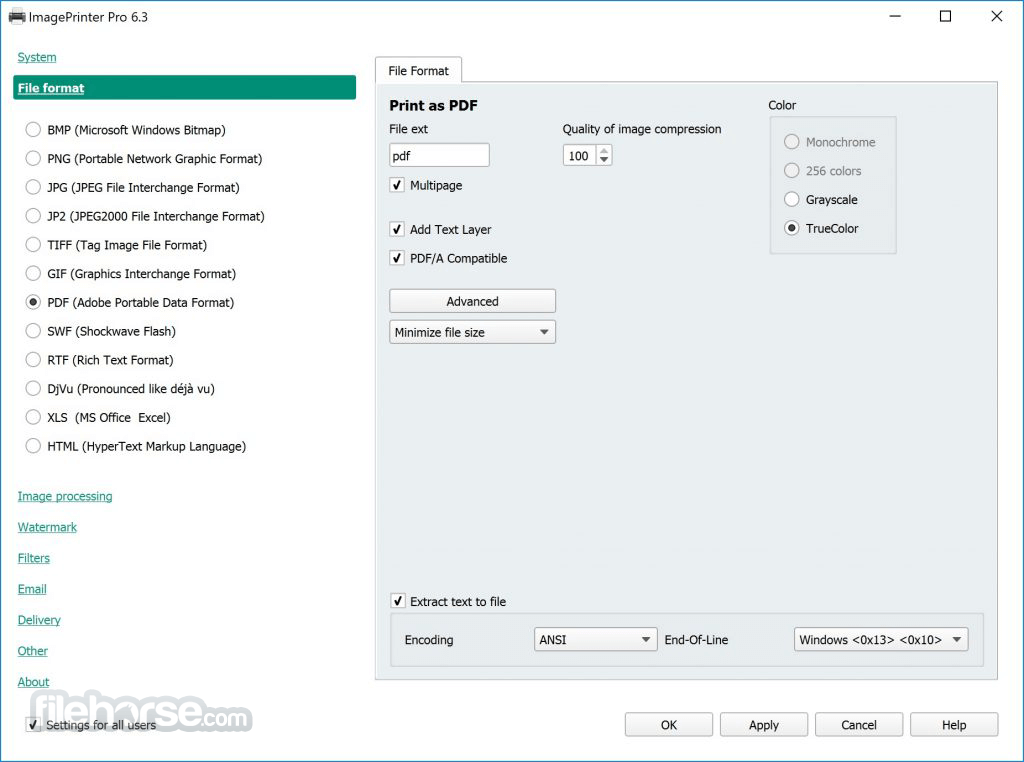1024x762 pixels.
Task: Select RTF (Rich Text Format)
Action: click(x=33, y=360)
